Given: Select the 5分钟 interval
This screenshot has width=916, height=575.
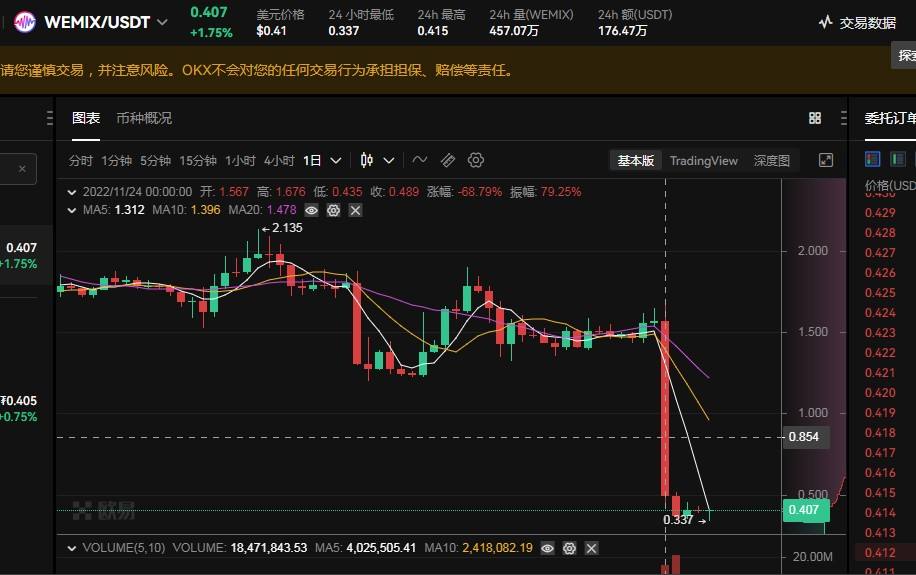Looking at the screenshot, I should click(155, 161).
